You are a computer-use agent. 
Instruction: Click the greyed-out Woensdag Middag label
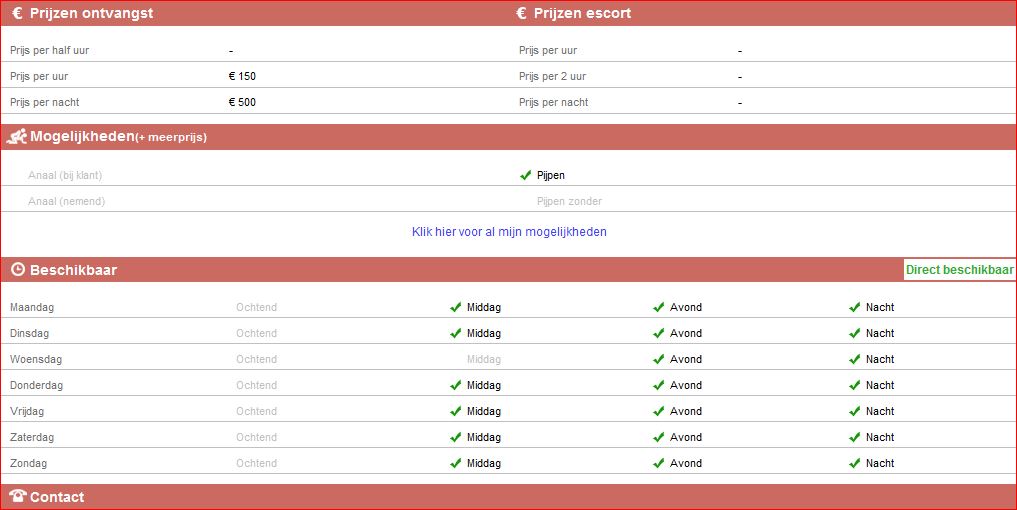pos(483,359)
